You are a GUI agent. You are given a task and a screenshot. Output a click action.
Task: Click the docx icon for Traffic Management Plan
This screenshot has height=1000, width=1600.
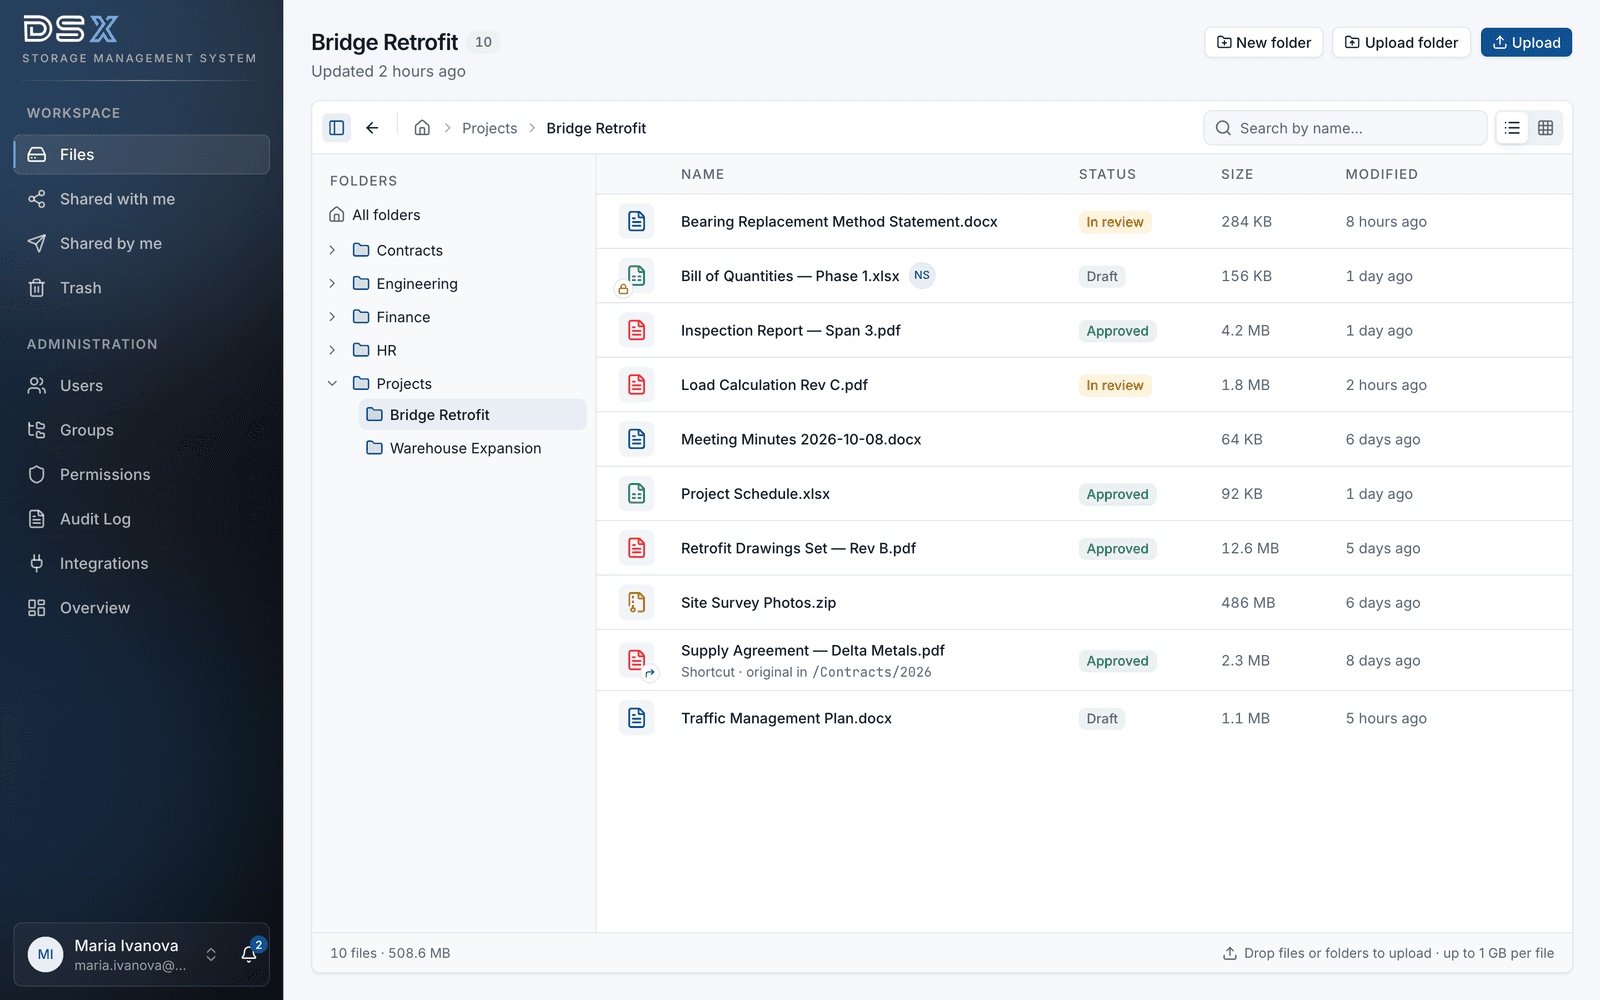[636, 718]
